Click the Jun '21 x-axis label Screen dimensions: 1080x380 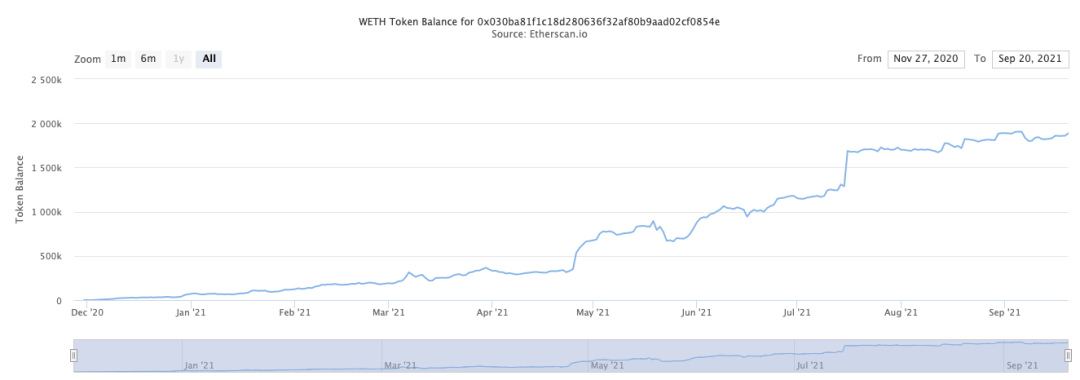[696, 313]
